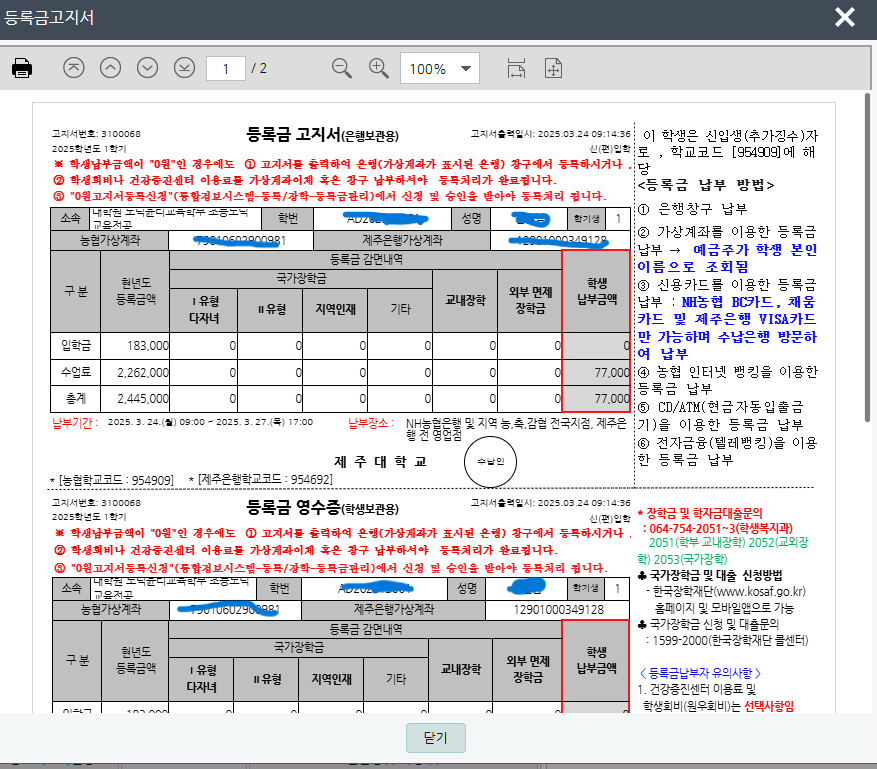This screenshot has width=877, height=769.
Task: Go to the previous page
Action: tap(109, 69)
